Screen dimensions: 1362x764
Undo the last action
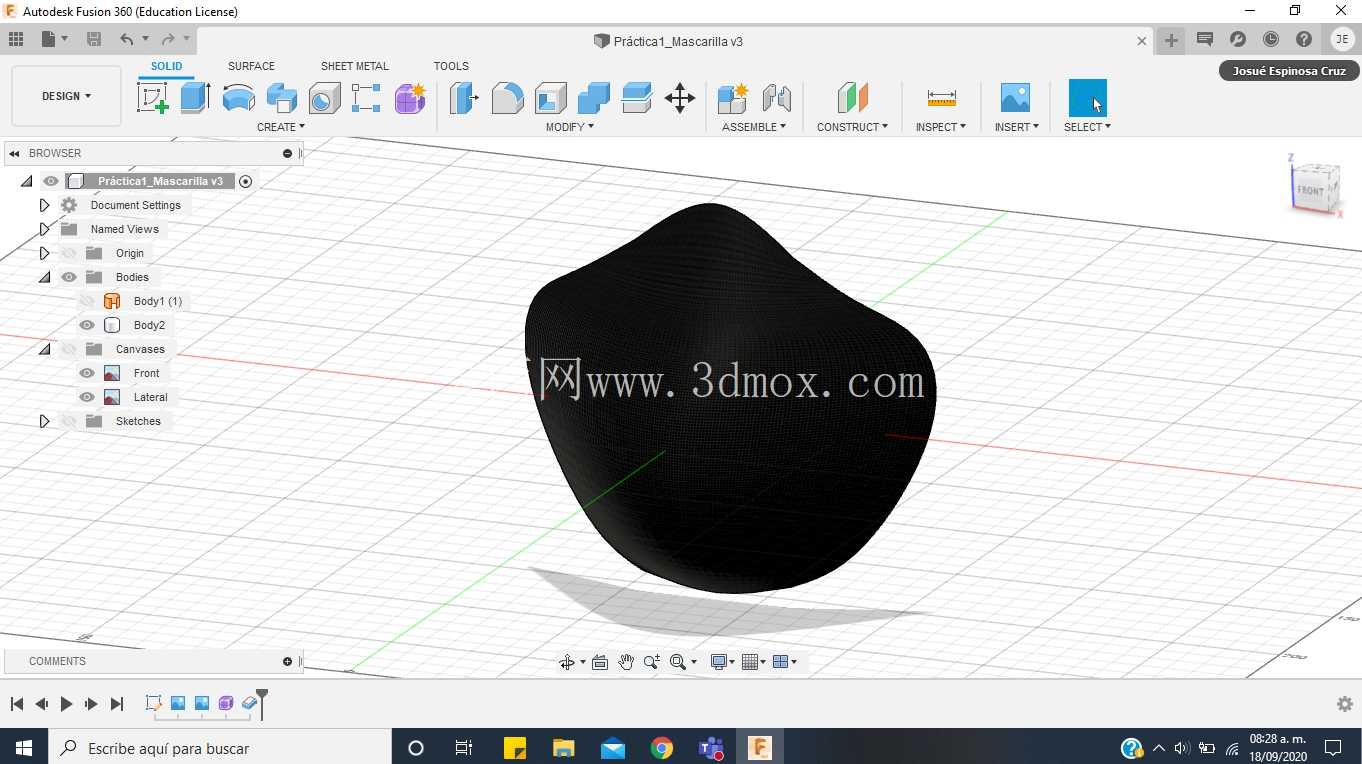click(x=127, y=39)
